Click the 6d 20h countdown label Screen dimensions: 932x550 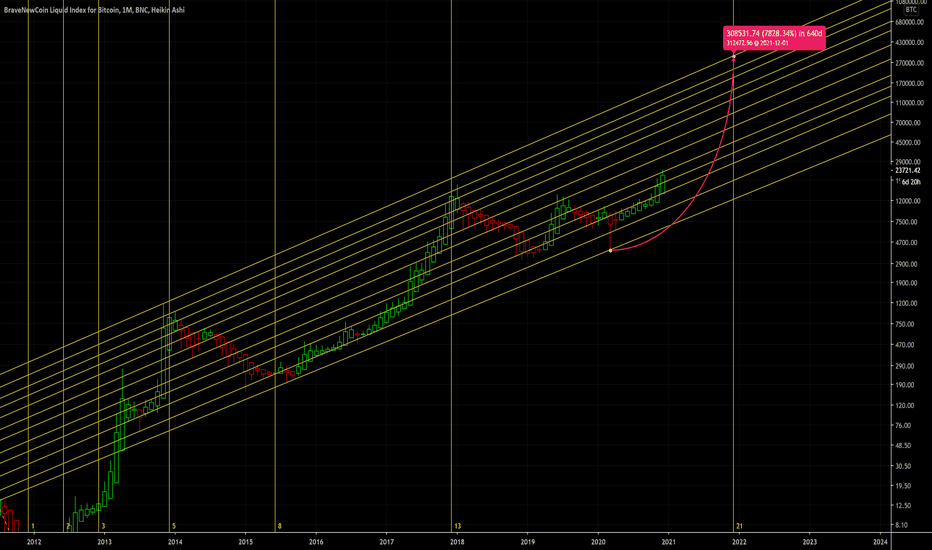911,182
